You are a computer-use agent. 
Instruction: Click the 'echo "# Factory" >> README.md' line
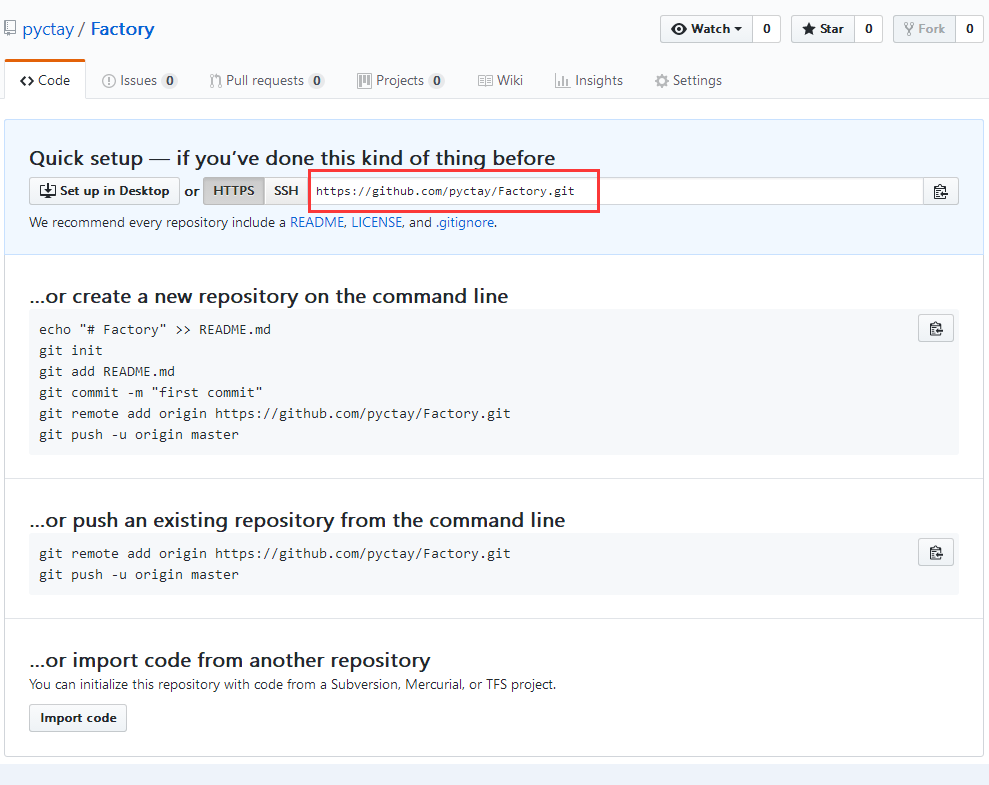155,330
